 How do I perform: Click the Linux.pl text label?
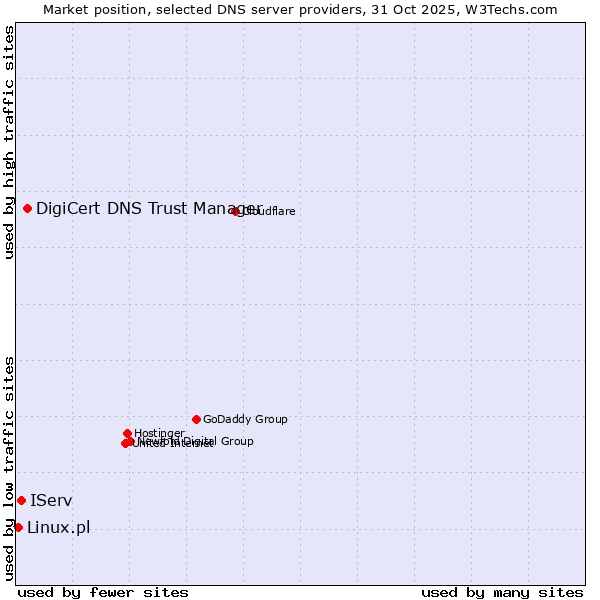tap(58, 528)
